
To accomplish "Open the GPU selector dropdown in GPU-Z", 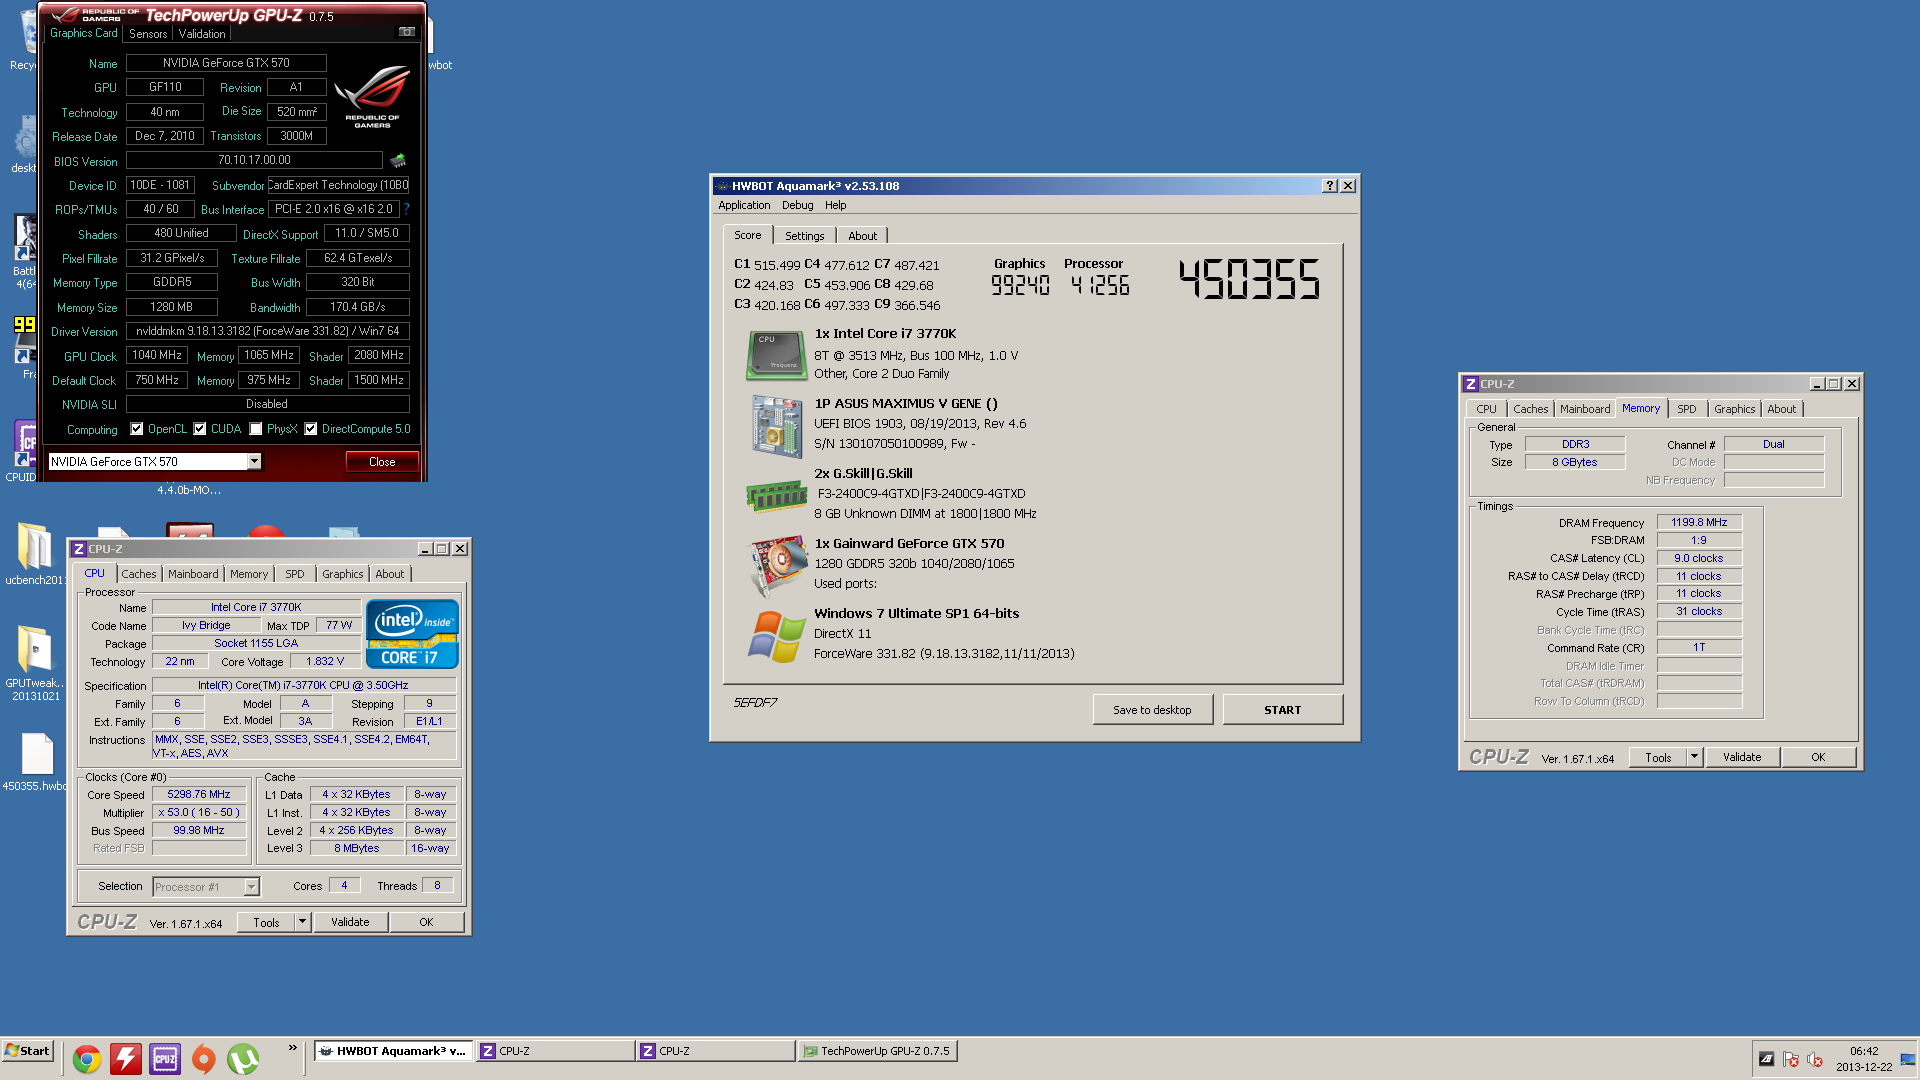I will (254, 461).
